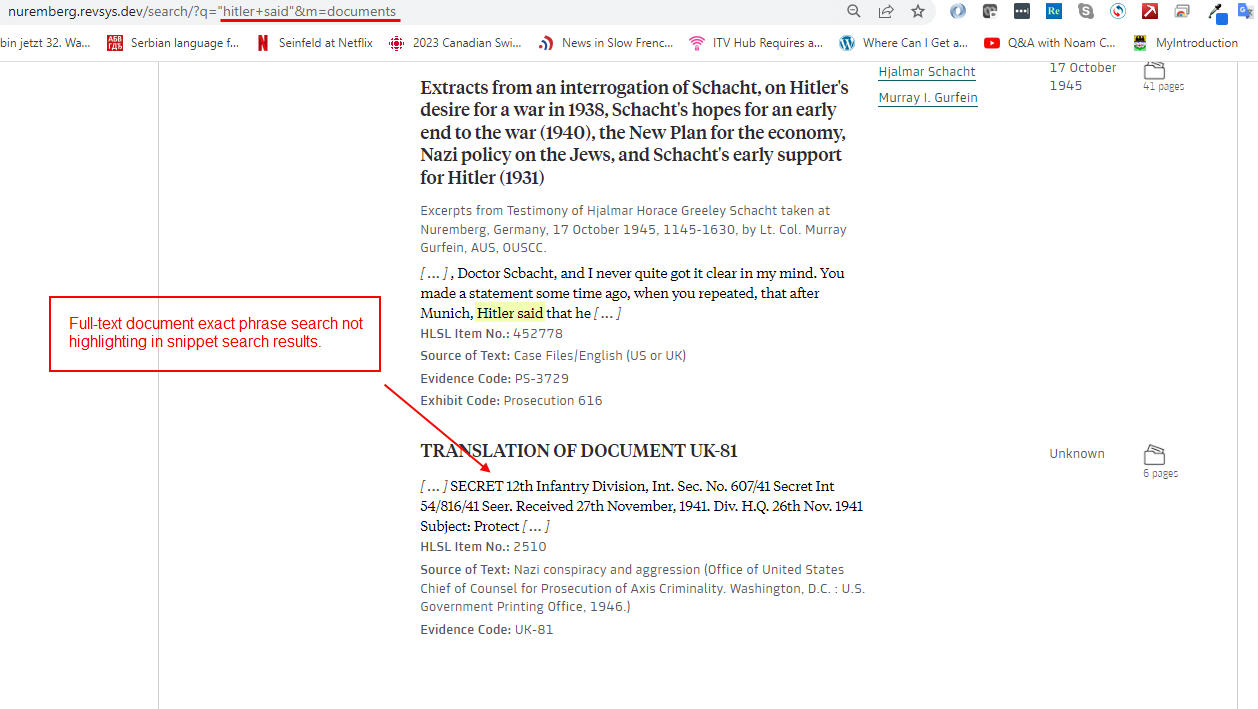
Task: Click the highlighted "Hitler said" text
Action: [510, 312]
